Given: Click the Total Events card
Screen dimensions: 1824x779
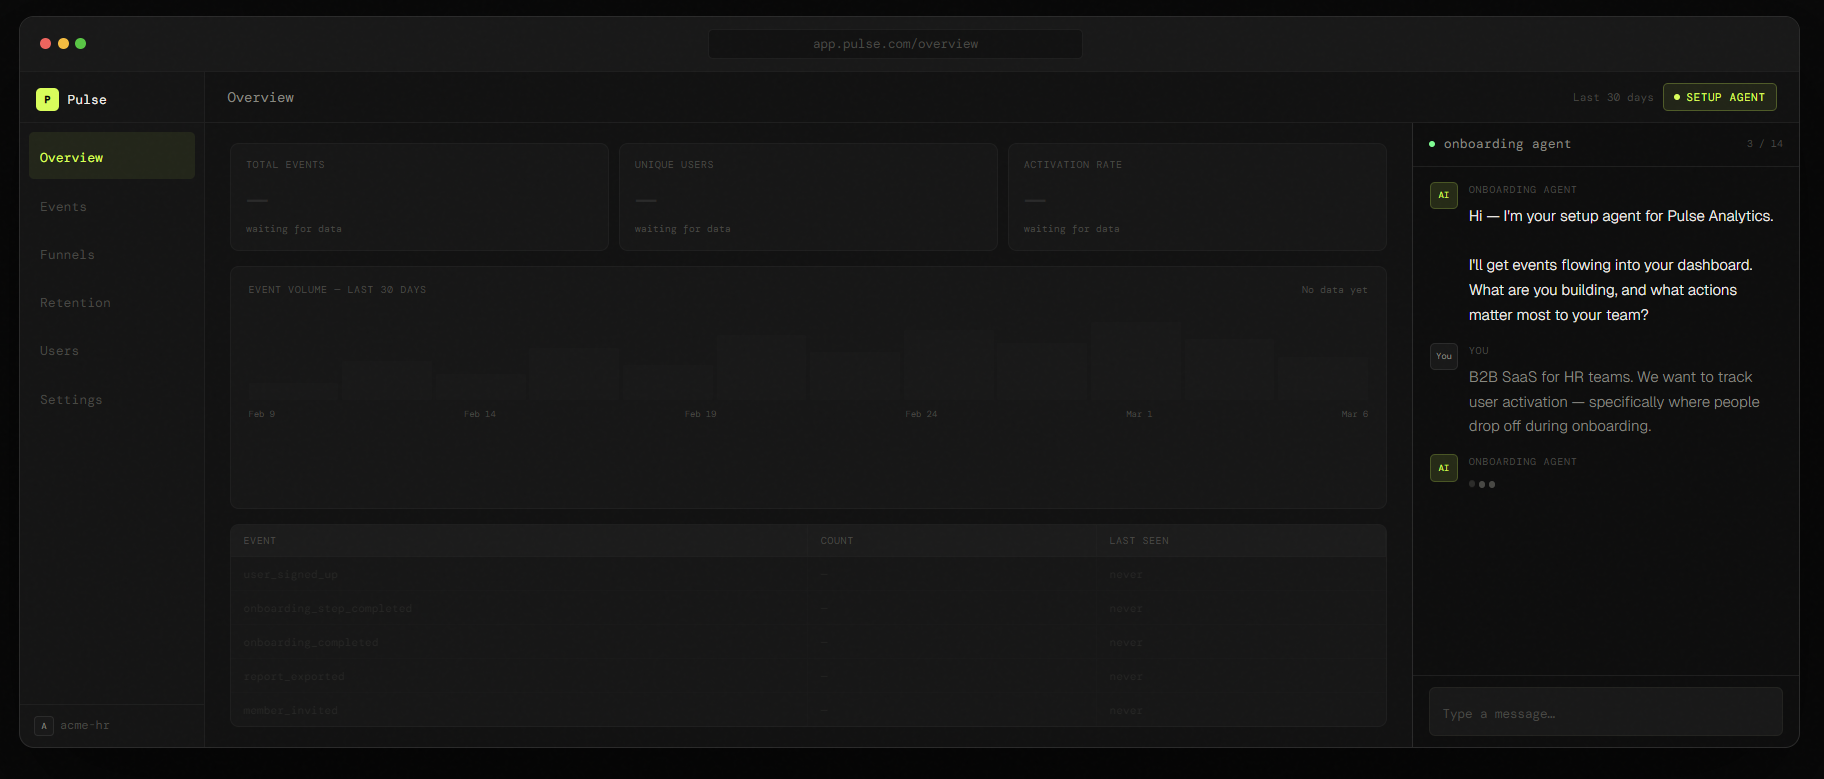Looking at the screenshot, I should click(419, 197).
